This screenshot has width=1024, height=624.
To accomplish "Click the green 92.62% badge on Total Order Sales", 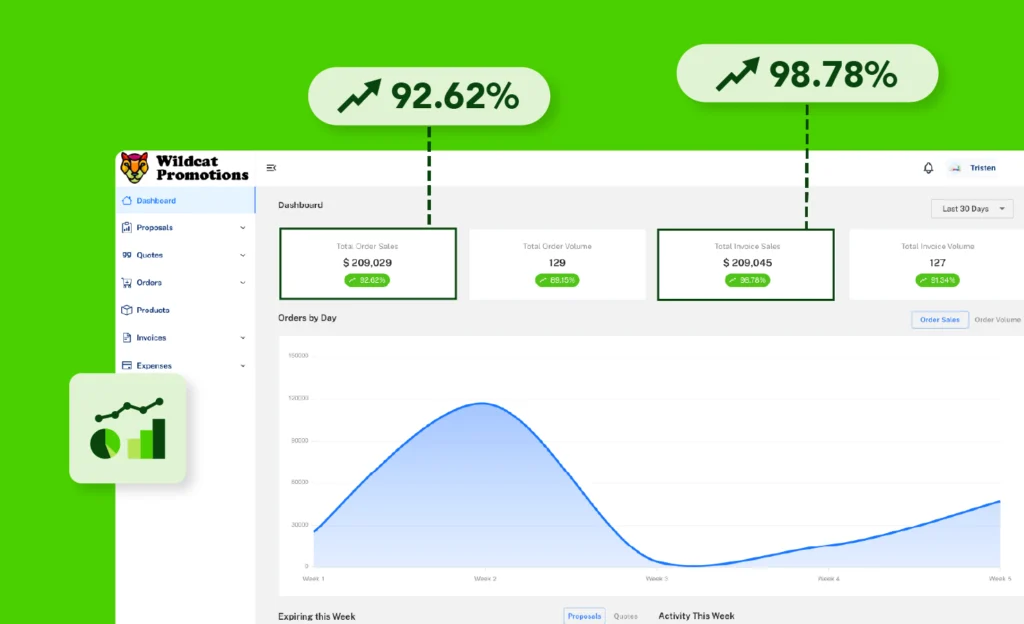I will tap(367, 280).
